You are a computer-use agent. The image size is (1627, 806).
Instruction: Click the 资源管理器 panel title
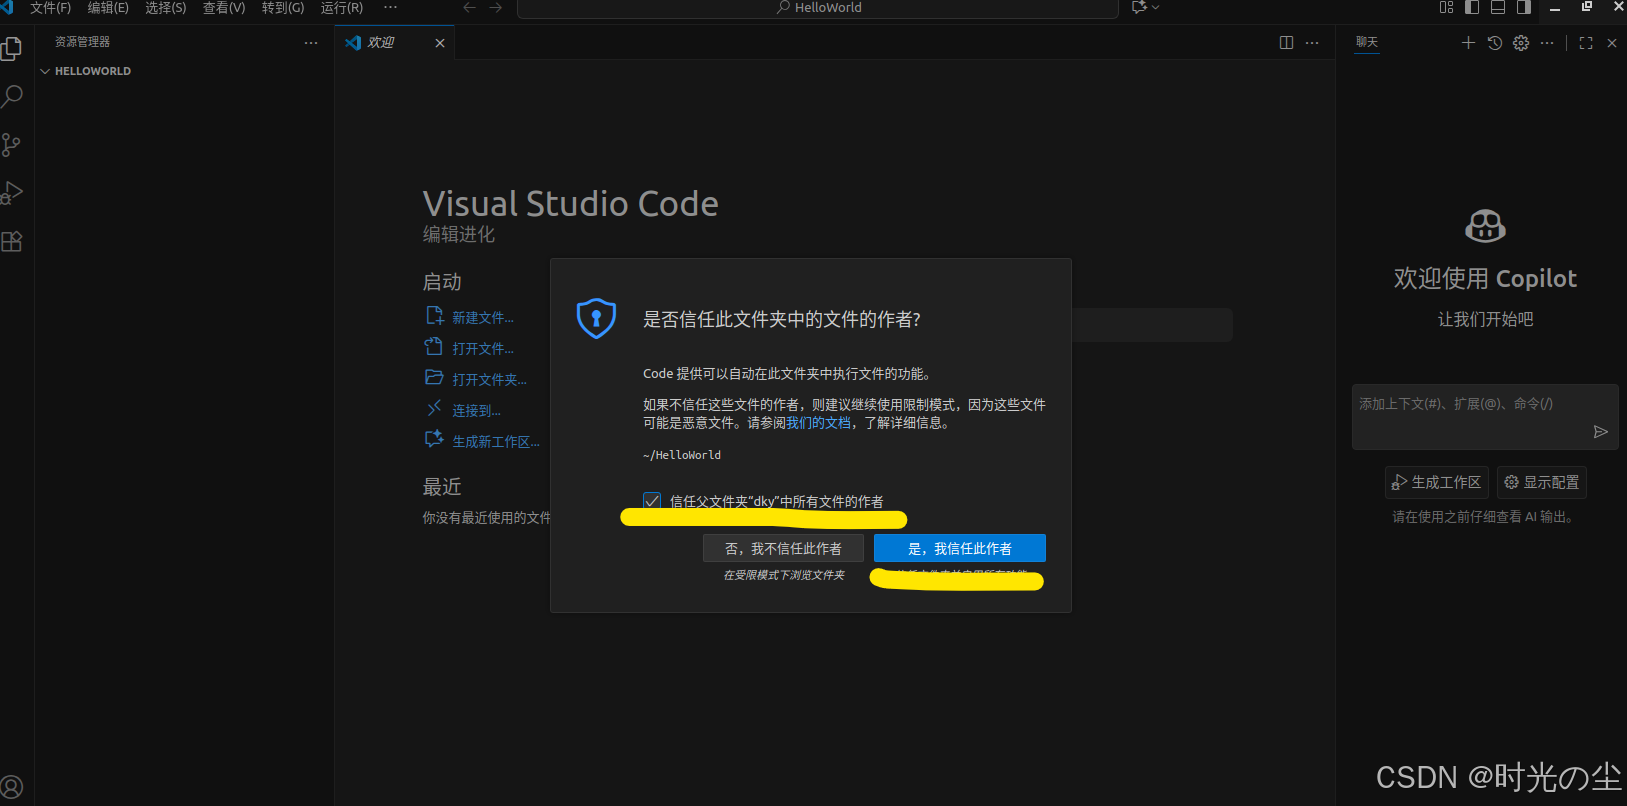pyautogui.click(x=82, y=42)
